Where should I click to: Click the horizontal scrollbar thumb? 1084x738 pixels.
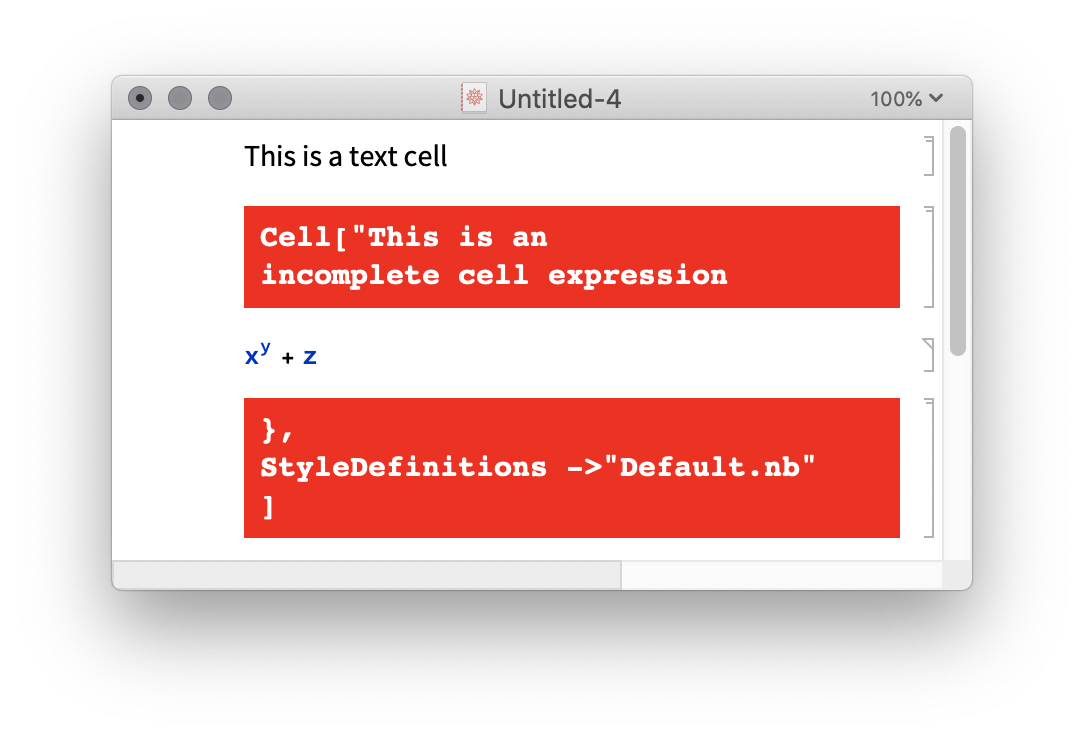(367, 575)
